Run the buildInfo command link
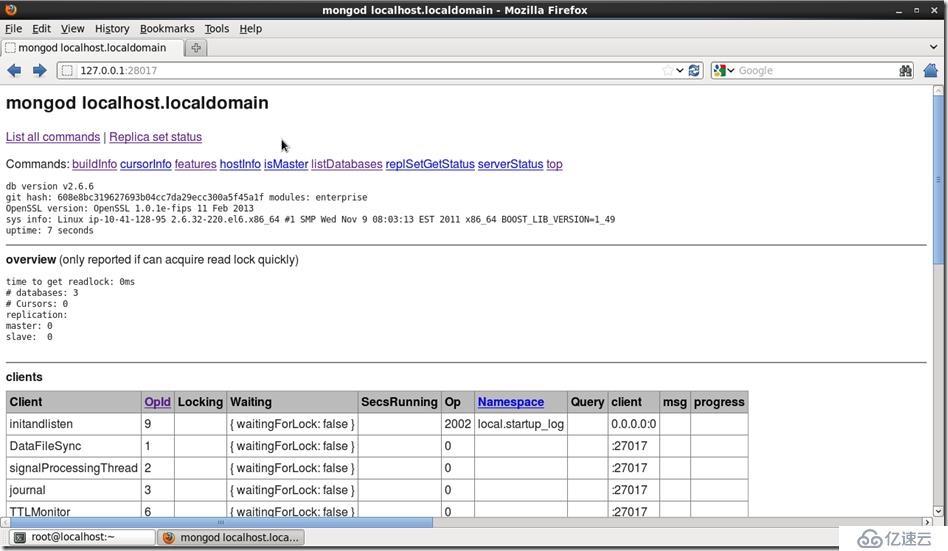948x551 pixels. (x=94, y=164)
